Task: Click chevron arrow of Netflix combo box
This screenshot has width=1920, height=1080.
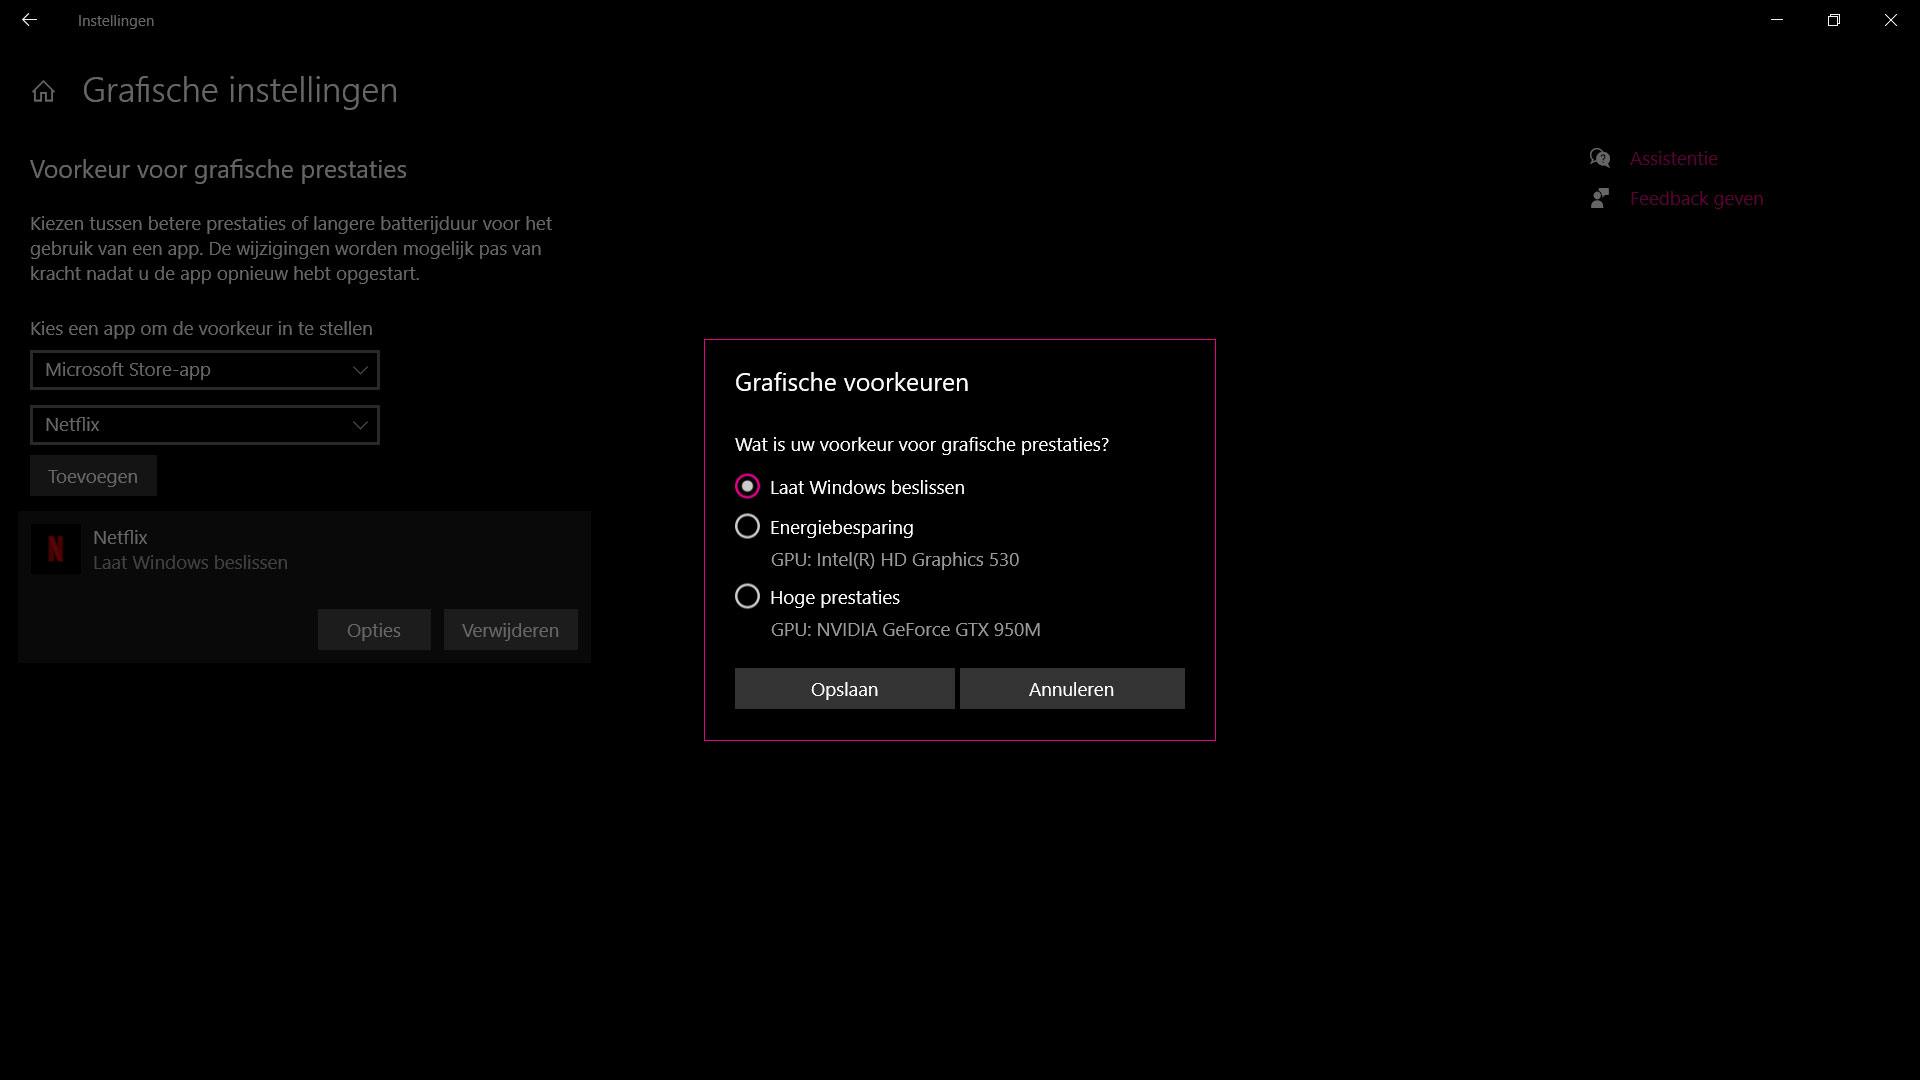Action: click(x=360, y=425)
